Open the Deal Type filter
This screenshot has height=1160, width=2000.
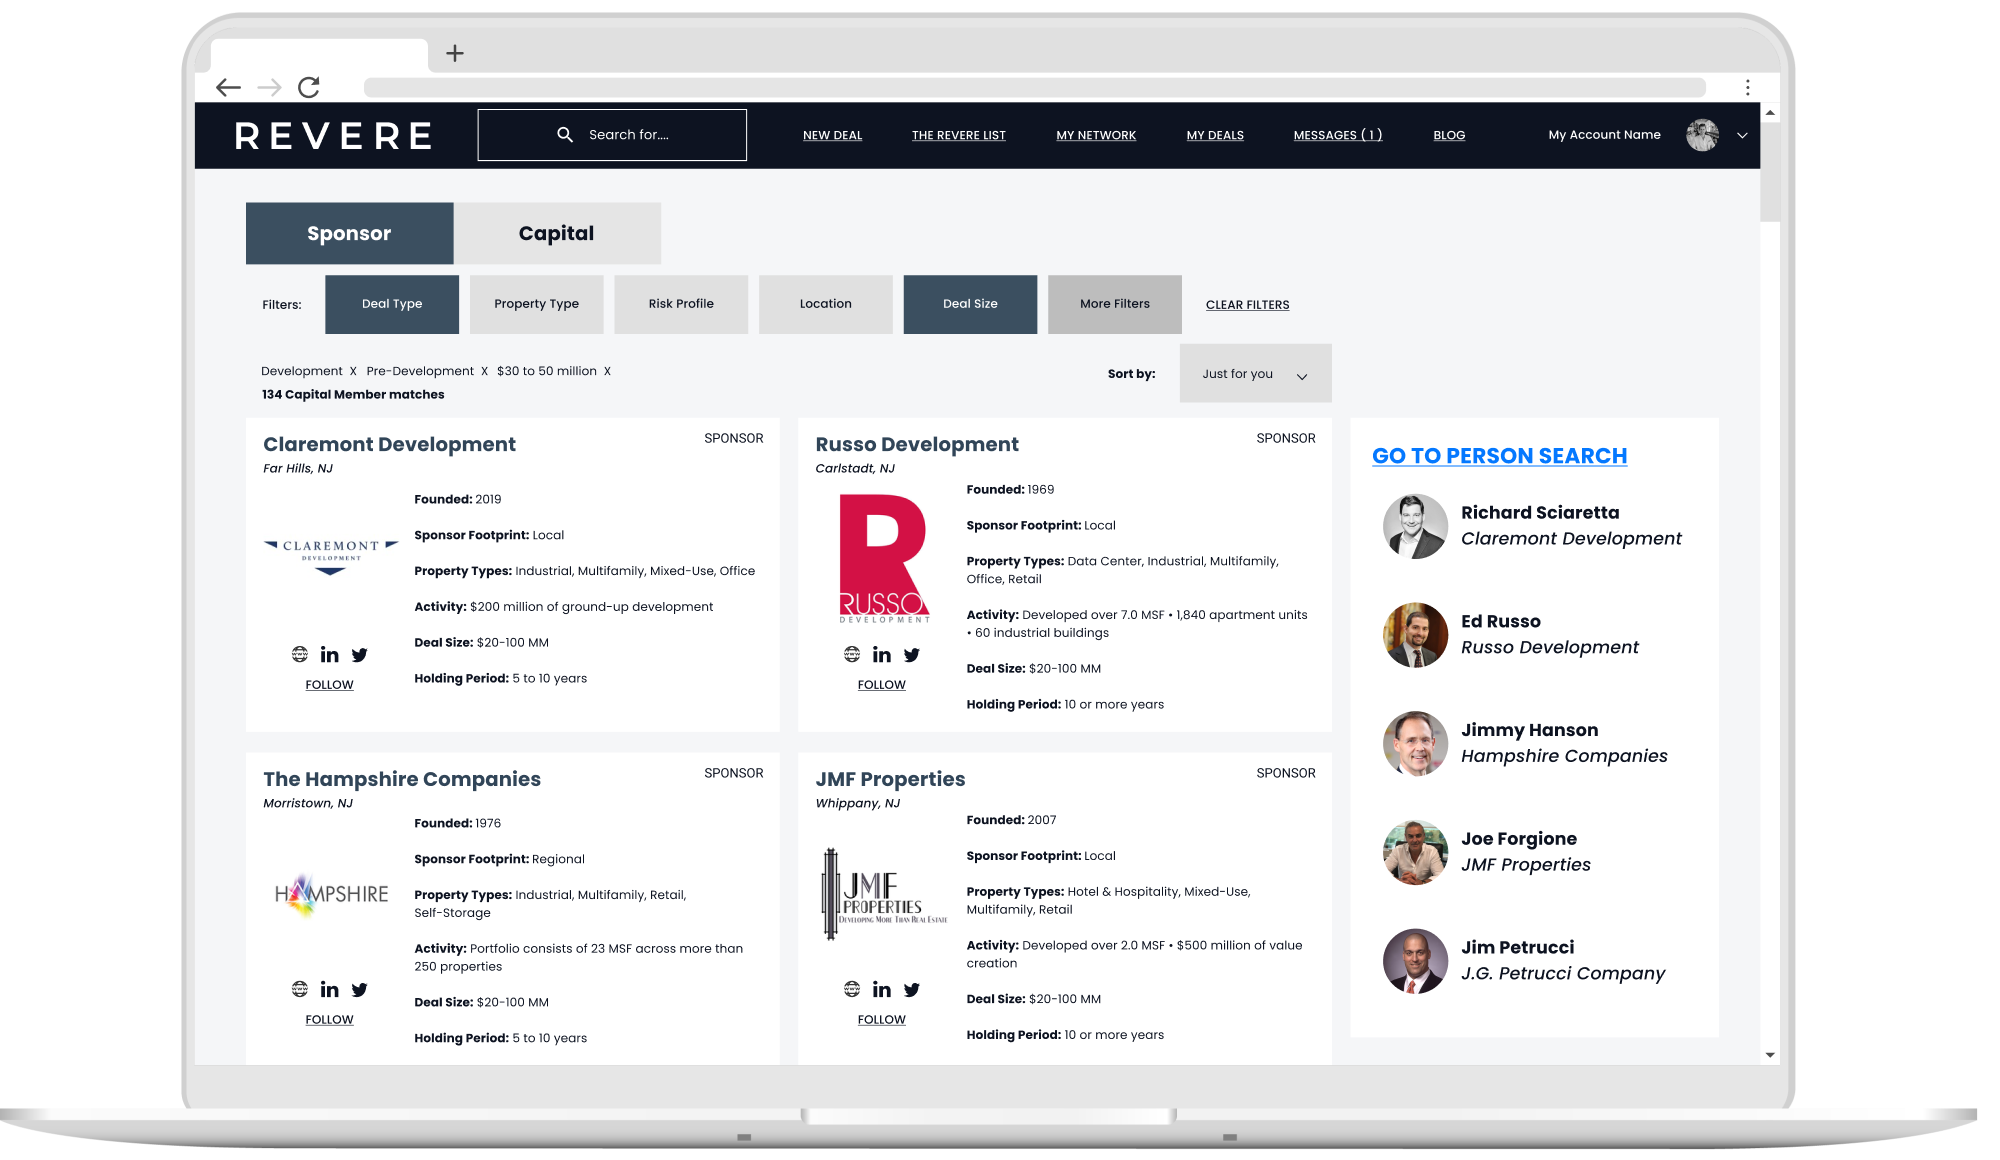tap(392, 304)
